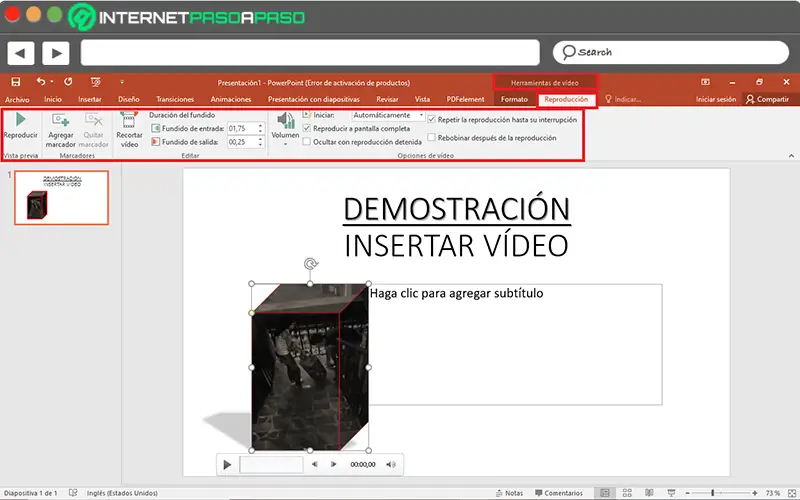Open the undo history dropdown arrow

52,82
